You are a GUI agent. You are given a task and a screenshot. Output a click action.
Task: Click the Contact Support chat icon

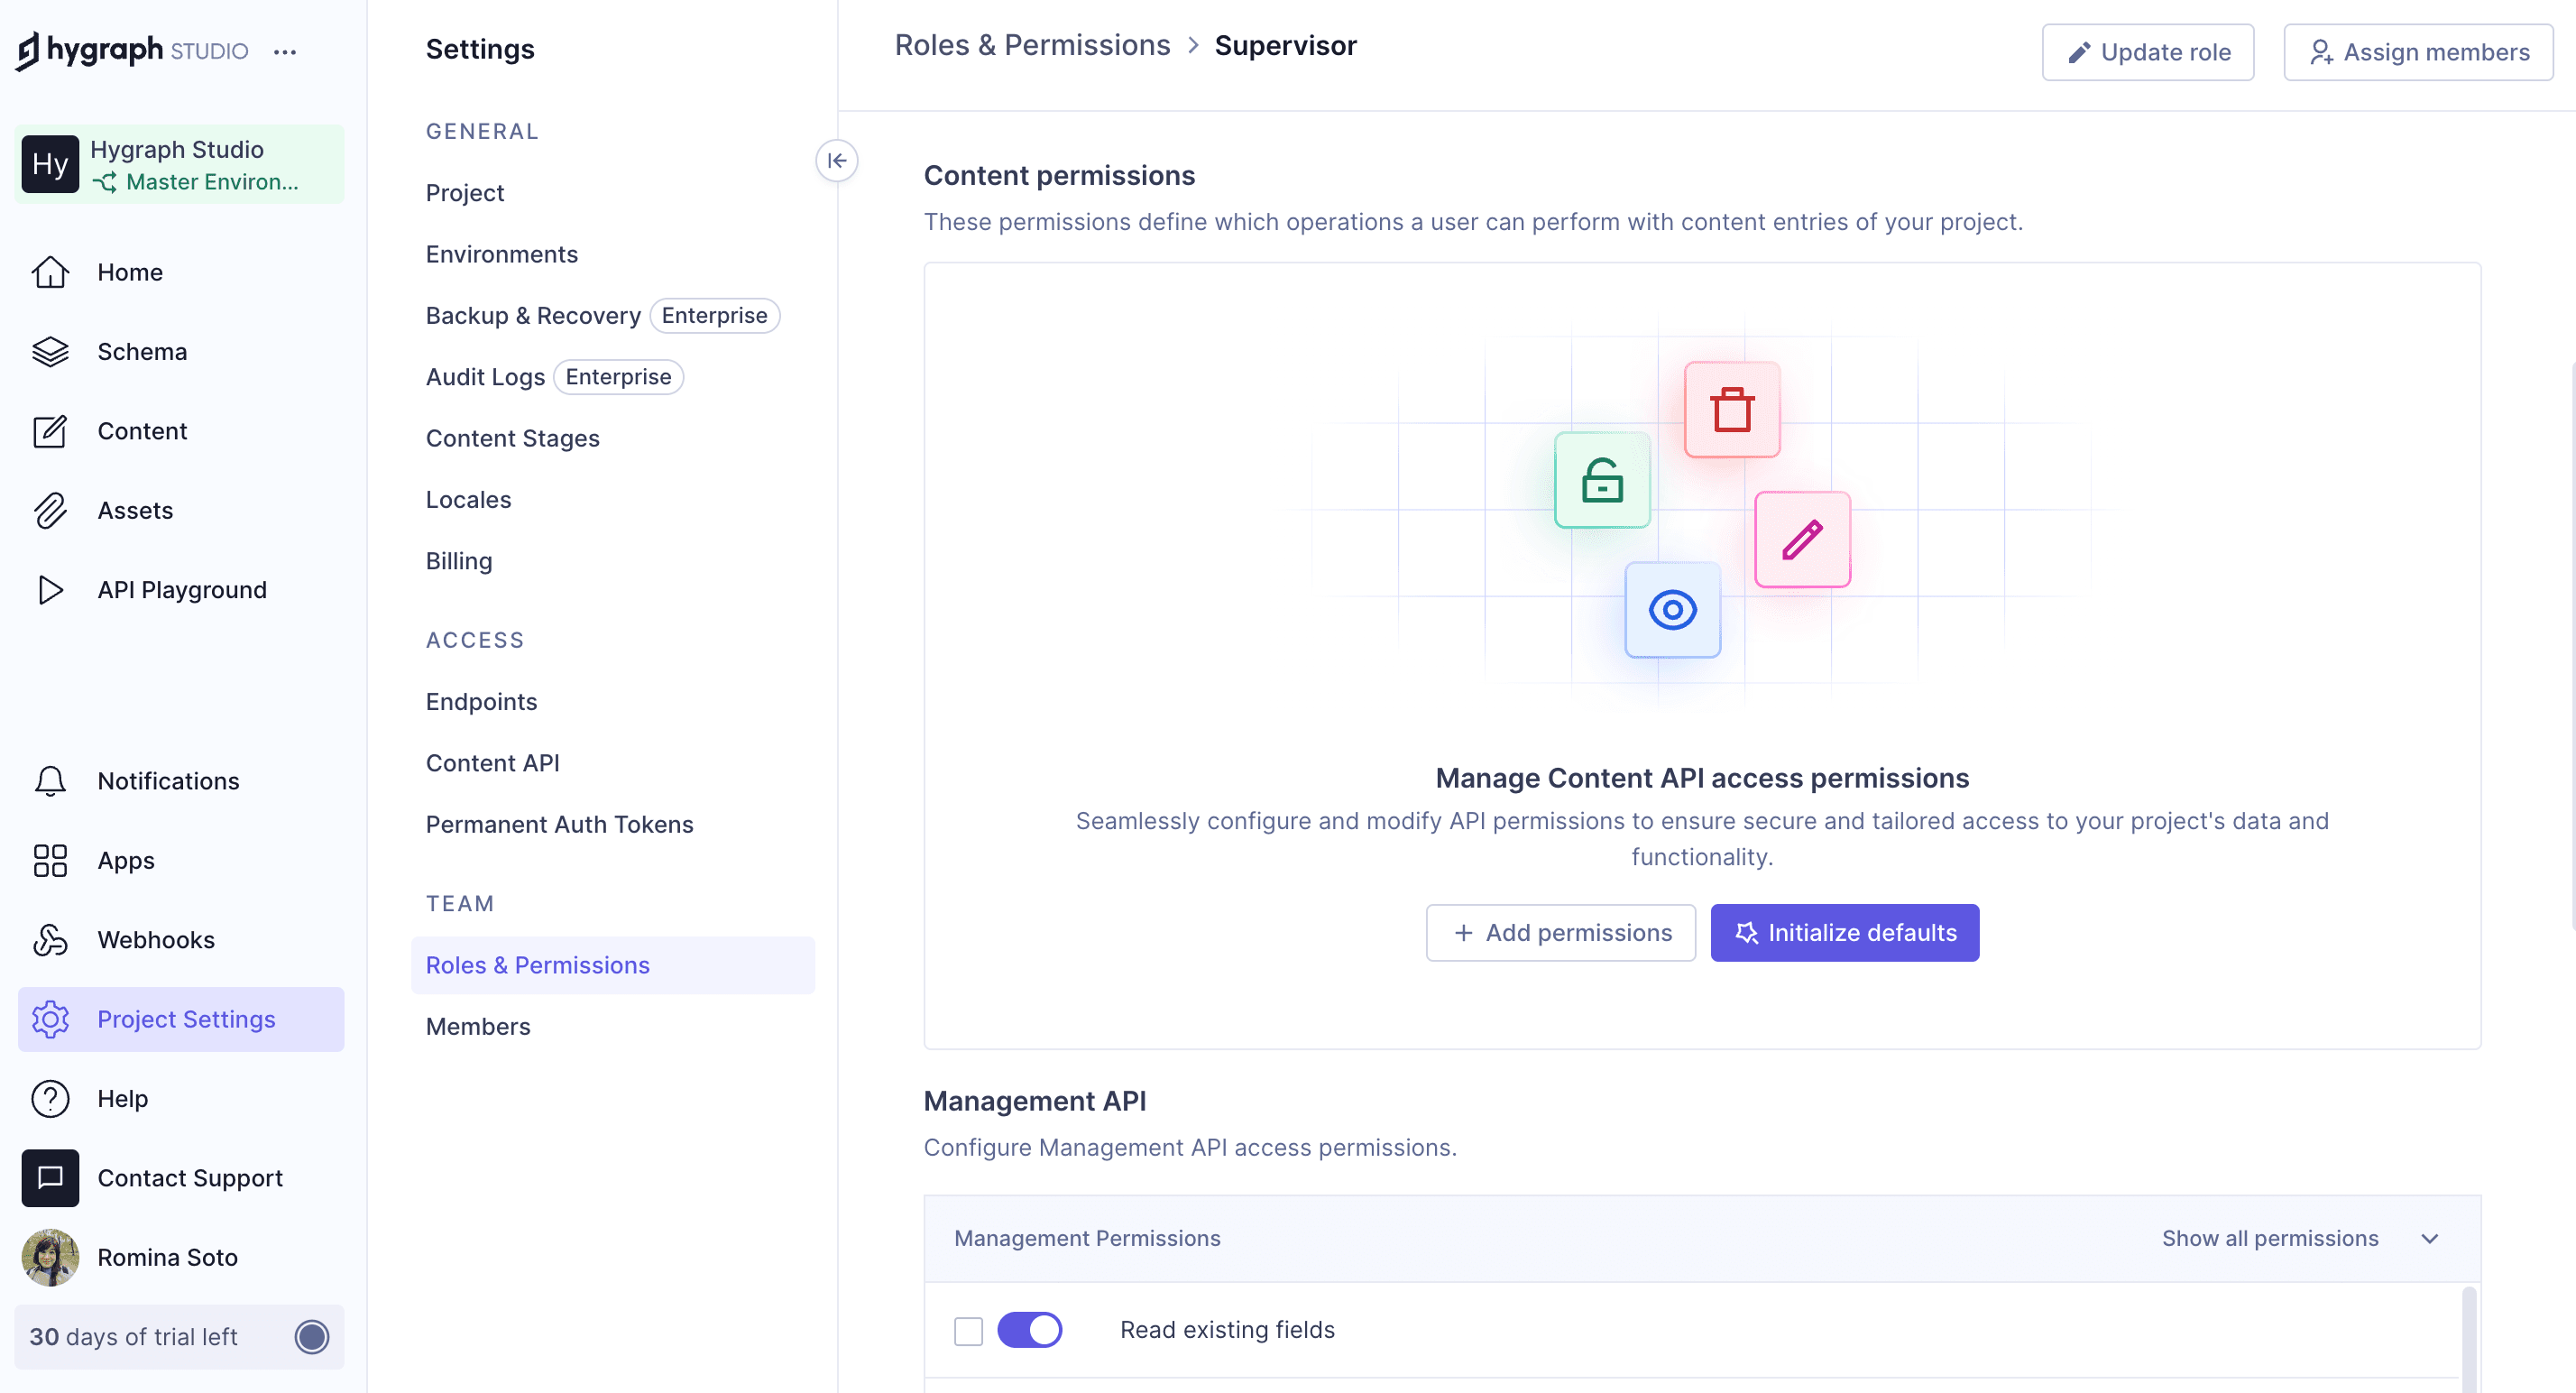[50, 1177]
